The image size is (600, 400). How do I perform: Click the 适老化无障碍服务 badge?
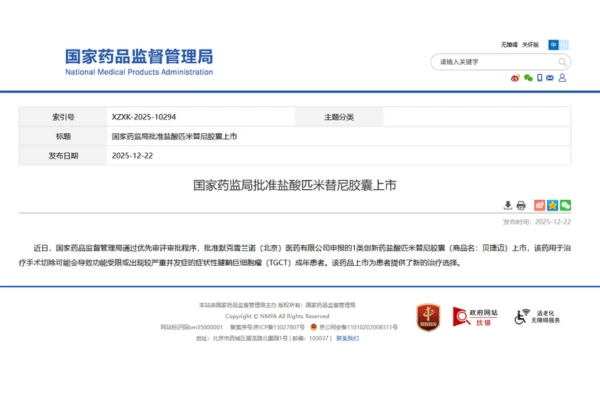pos(538,318)
